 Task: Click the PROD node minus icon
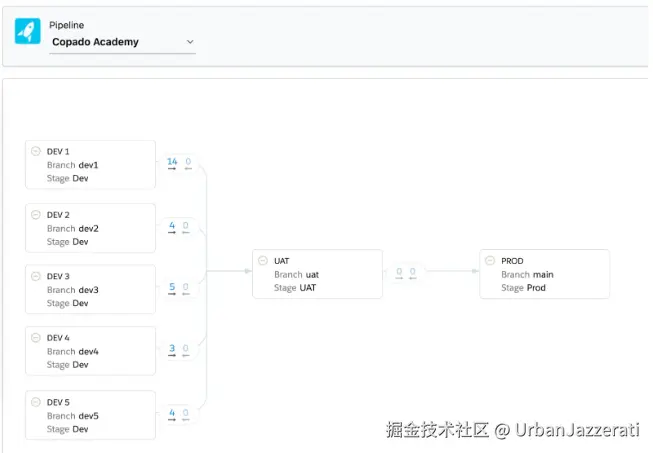[x=490, y=260]
